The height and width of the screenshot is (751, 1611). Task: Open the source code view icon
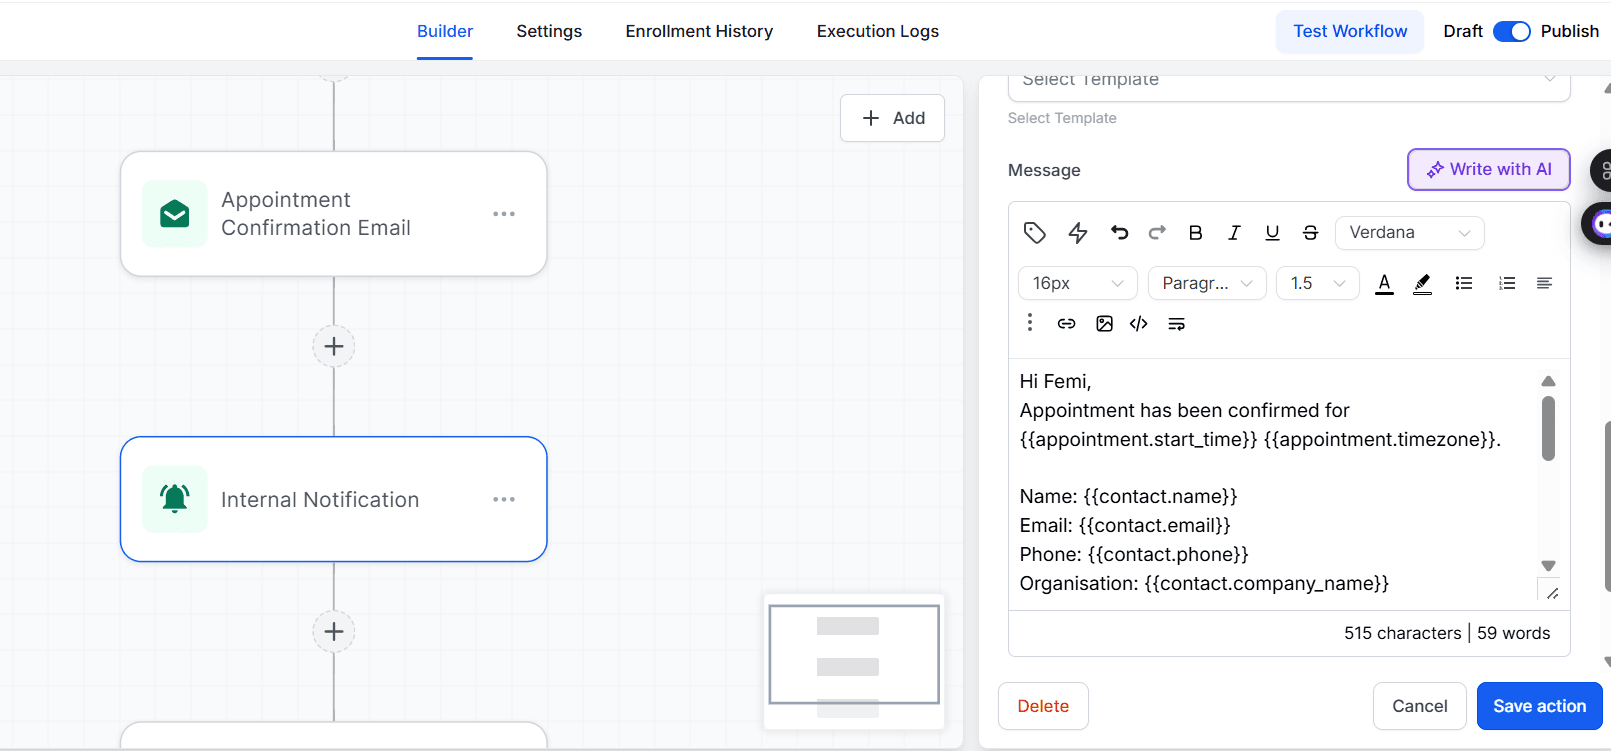click(x=1138, y=323)
